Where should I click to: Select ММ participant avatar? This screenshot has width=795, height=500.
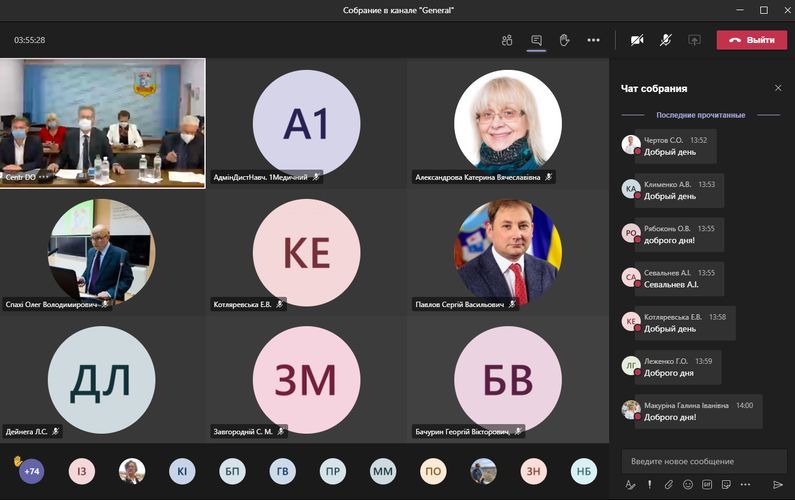[383, 471]
